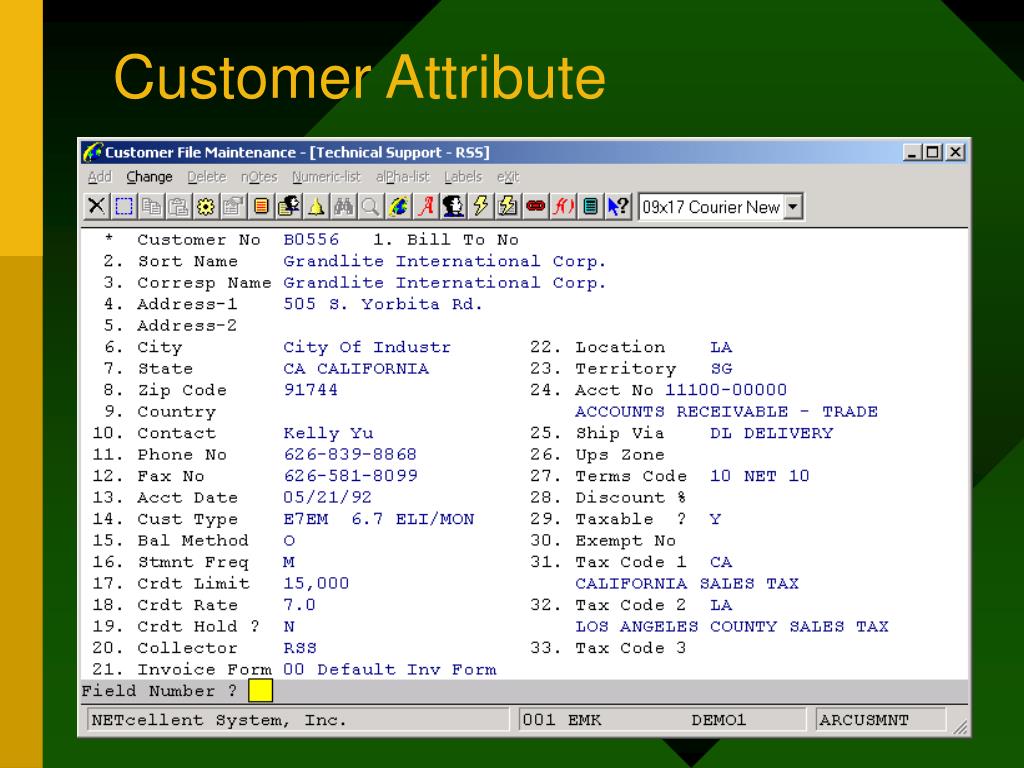
Task: Click the red script letter A icon
Action: point(426,206)
